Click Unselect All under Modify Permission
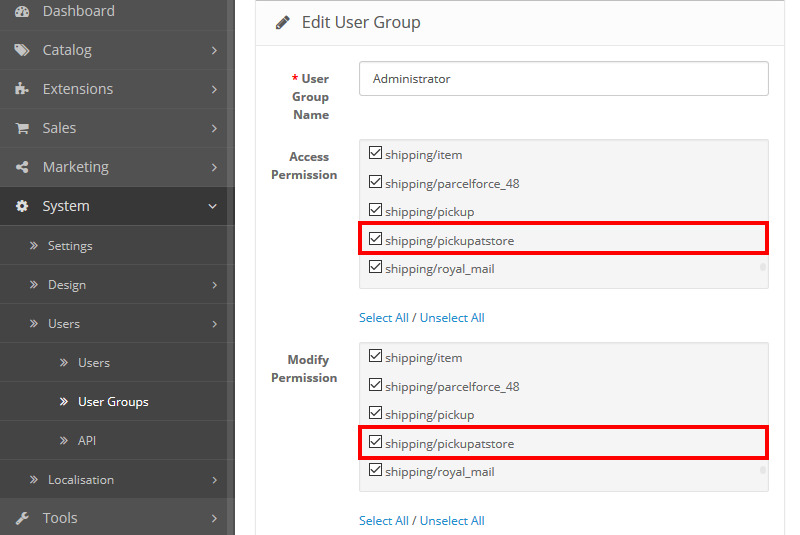 coord(452,521)
